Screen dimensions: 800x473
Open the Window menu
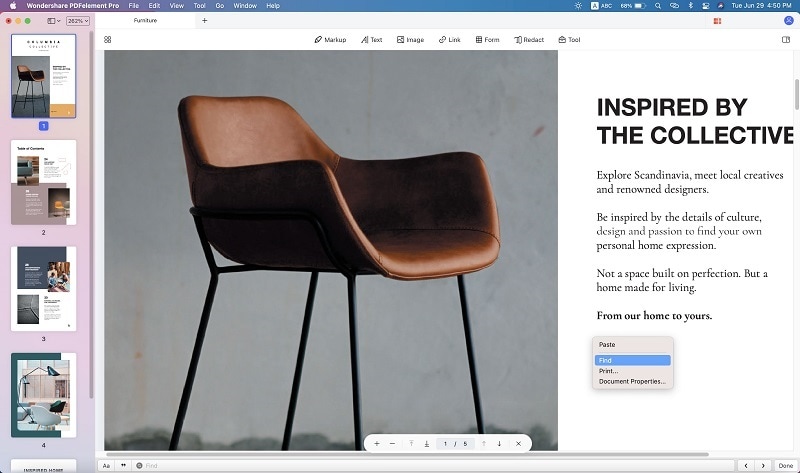coord(245,6)
